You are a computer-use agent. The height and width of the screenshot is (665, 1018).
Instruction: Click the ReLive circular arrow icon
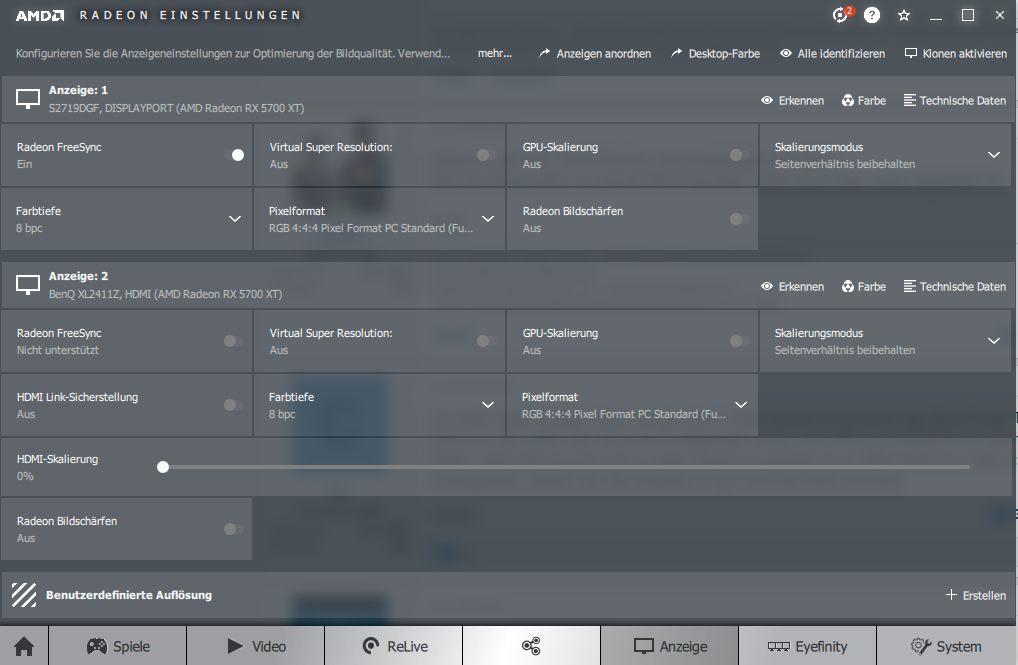[371, 646]
